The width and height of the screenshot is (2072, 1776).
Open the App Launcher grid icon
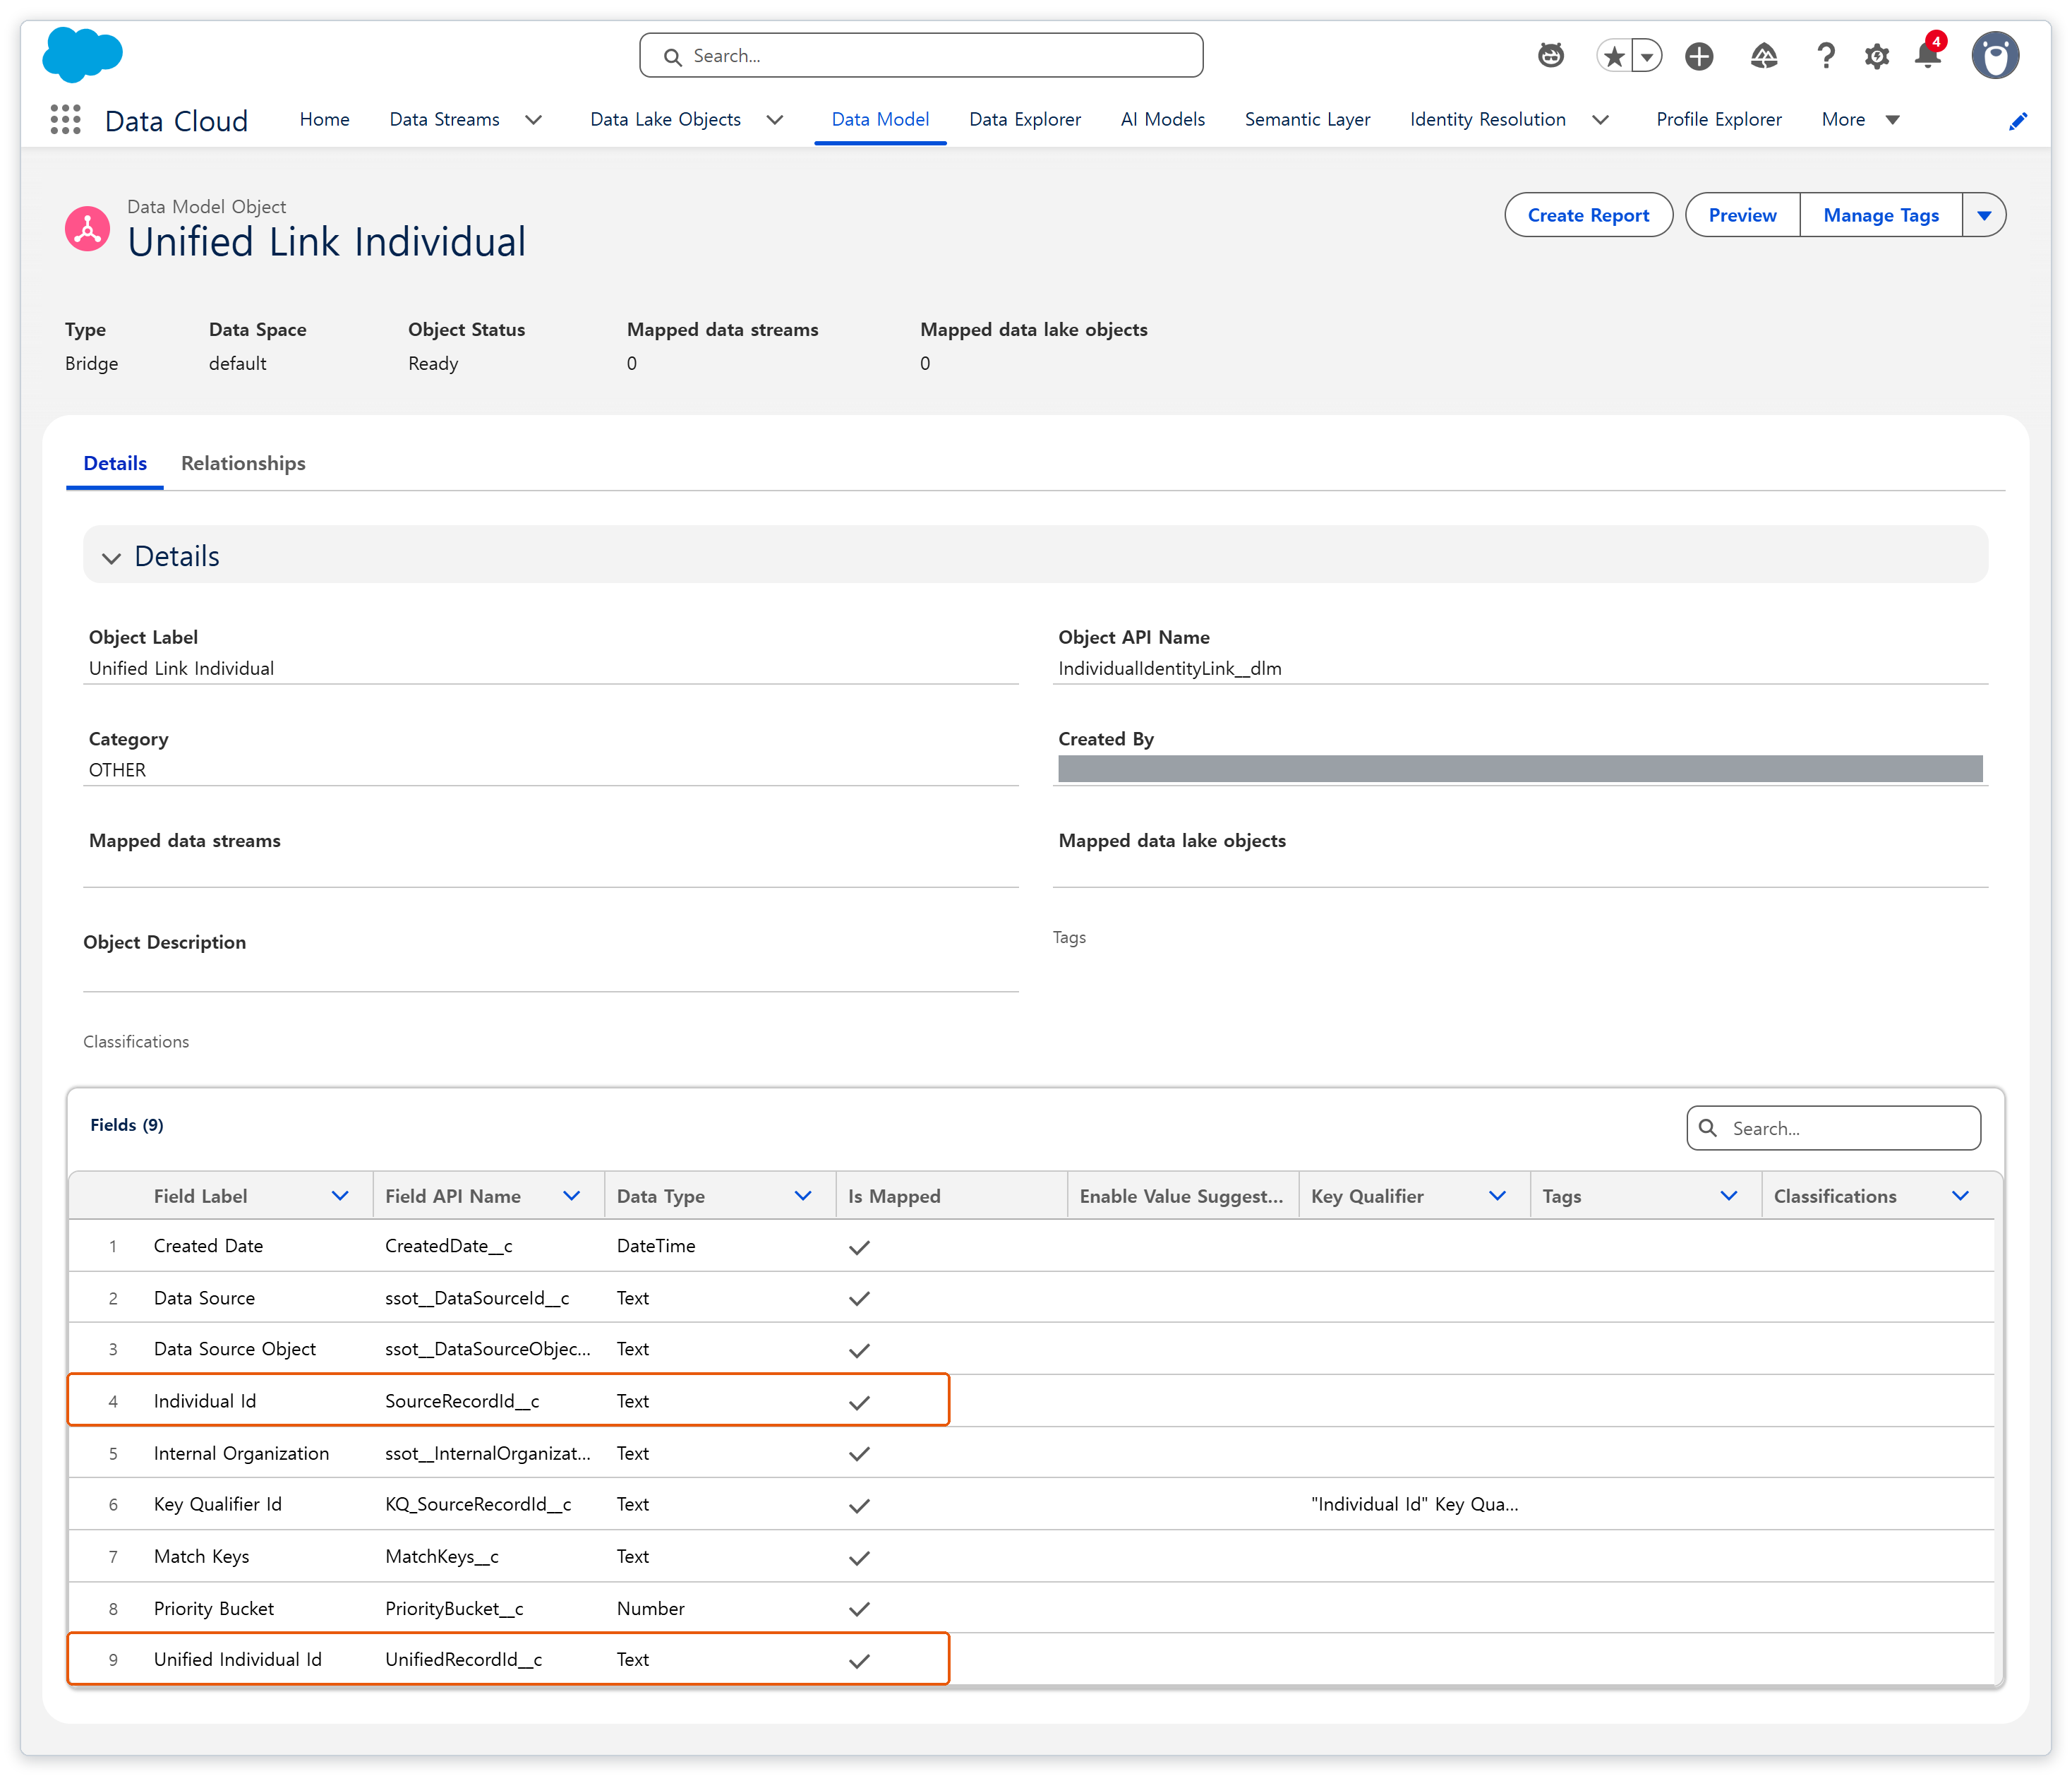click(x=66, y=120)
